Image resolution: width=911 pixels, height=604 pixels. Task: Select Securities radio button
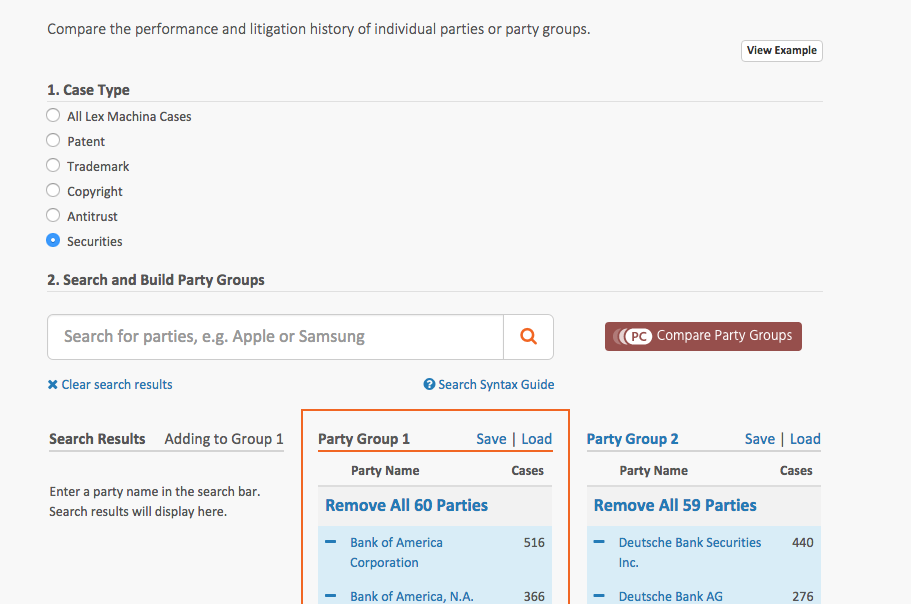53,240
